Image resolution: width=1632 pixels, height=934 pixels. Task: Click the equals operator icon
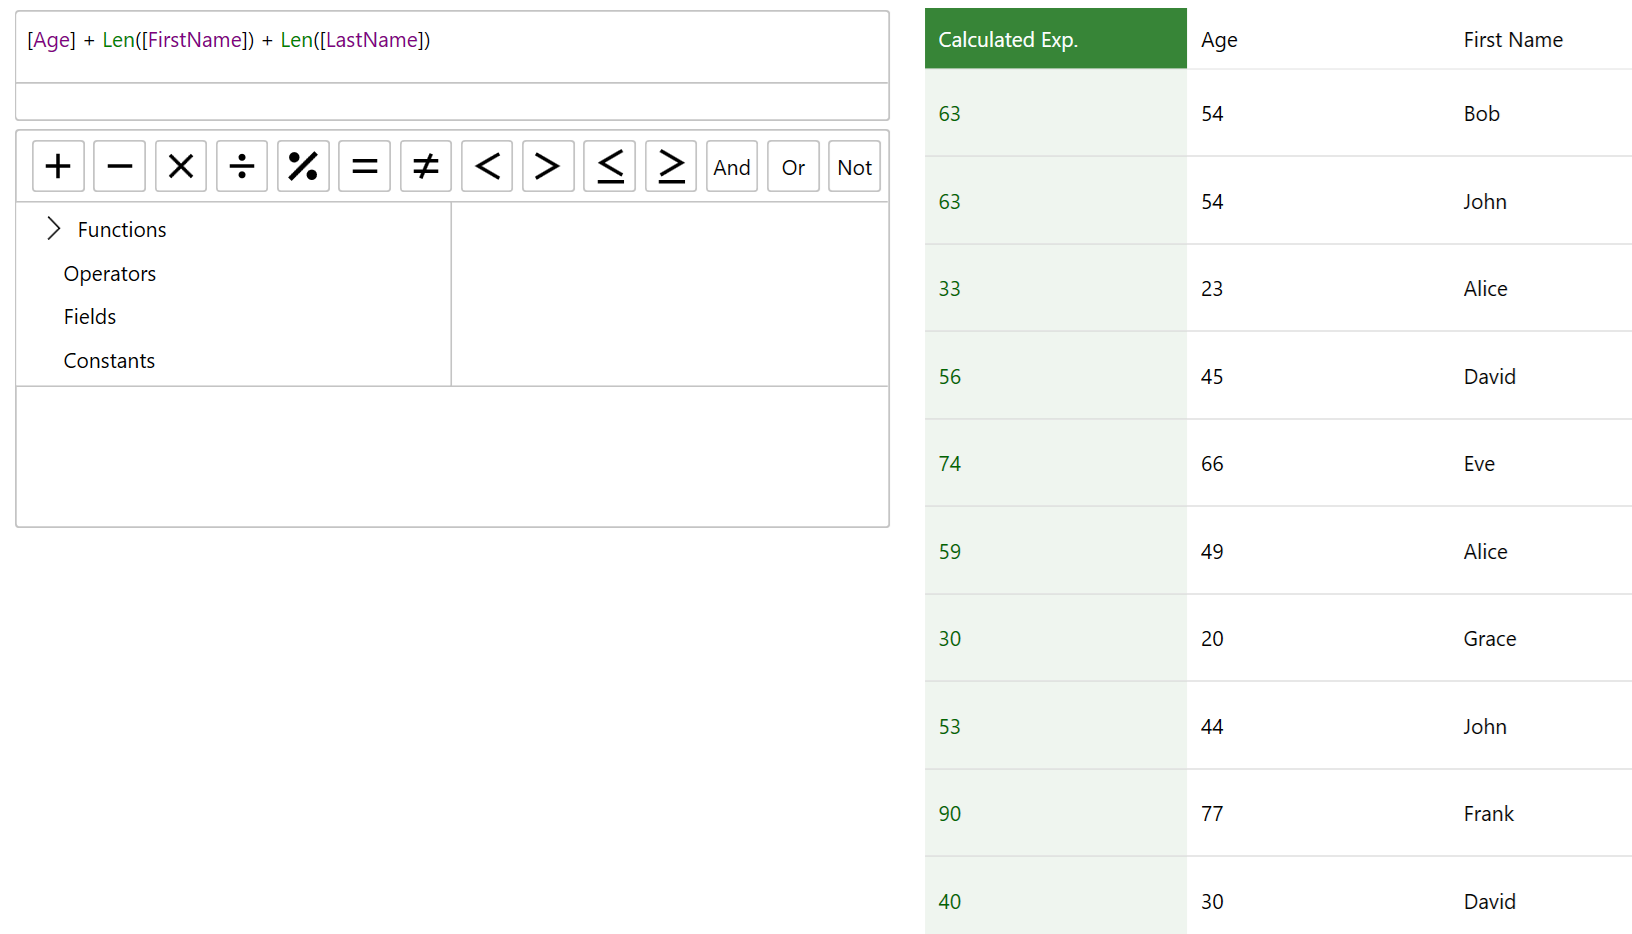tap(364, 166)
